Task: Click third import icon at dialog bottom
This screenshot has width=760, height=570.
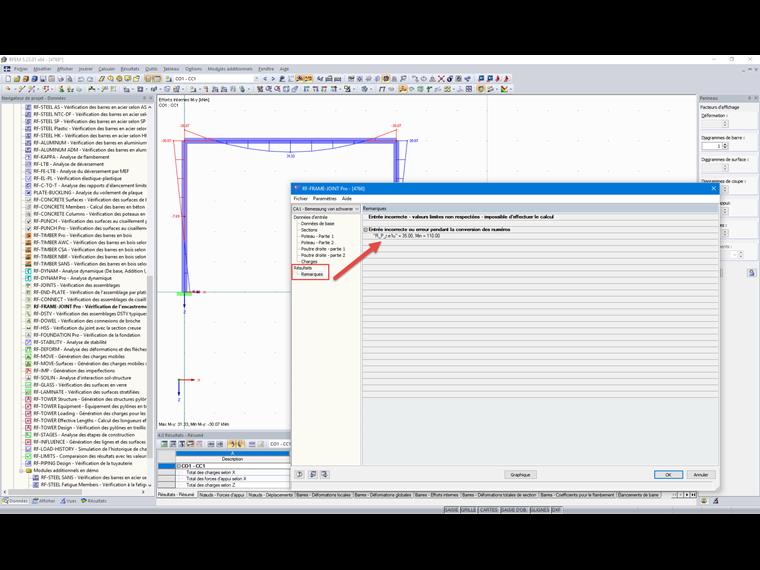Action: pyautogui.click(x=324, y=475)
